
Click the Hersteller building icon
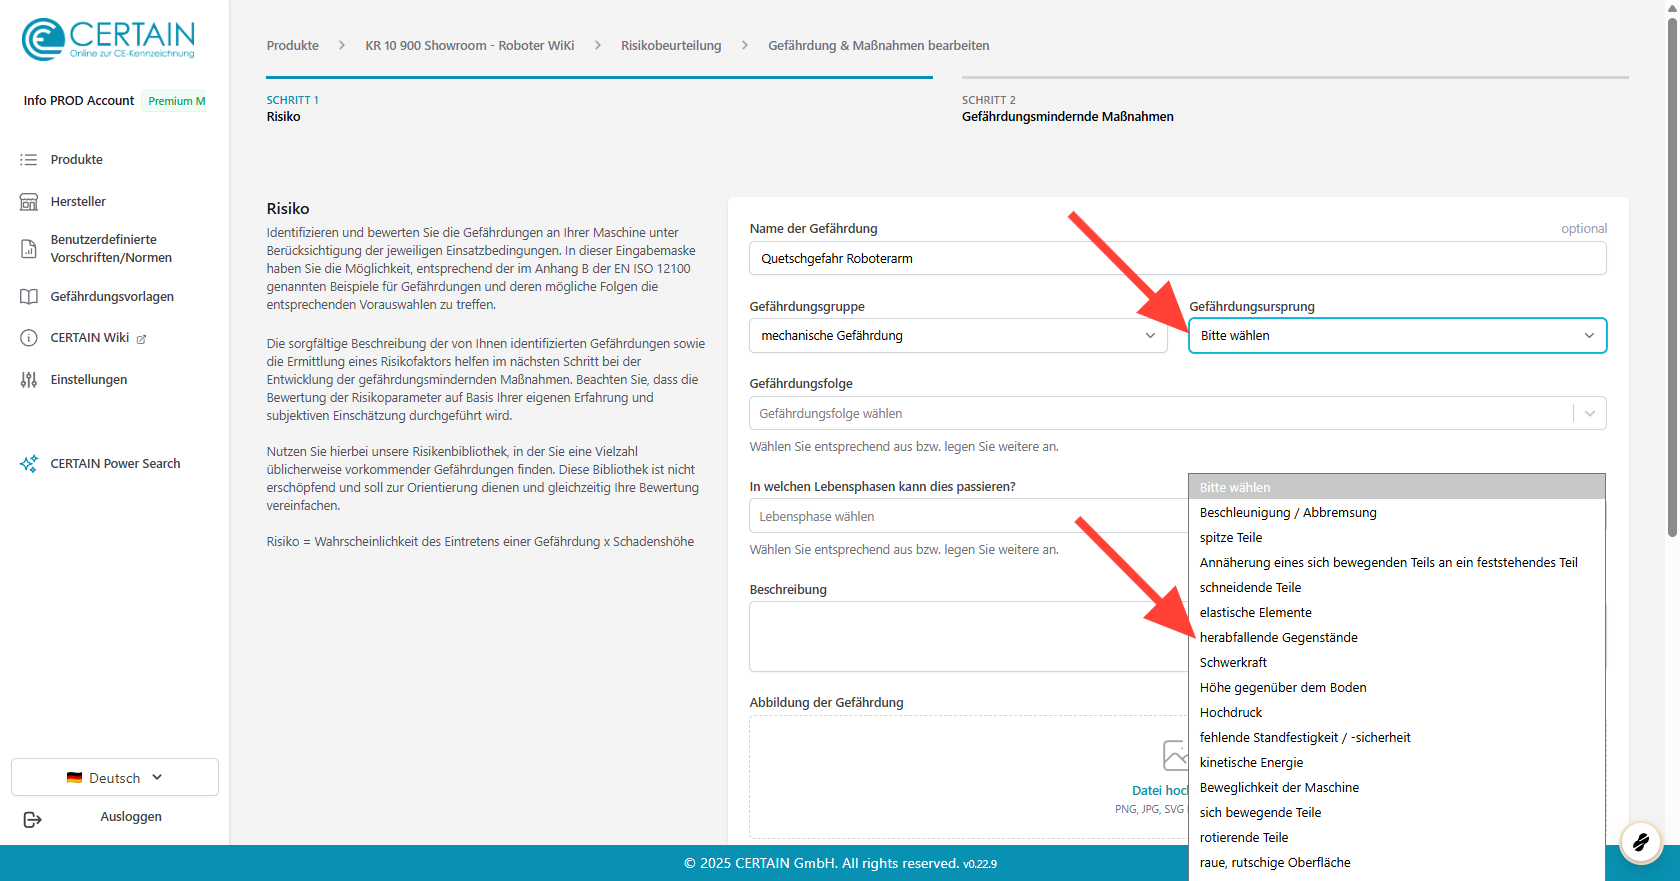(29, 202)
